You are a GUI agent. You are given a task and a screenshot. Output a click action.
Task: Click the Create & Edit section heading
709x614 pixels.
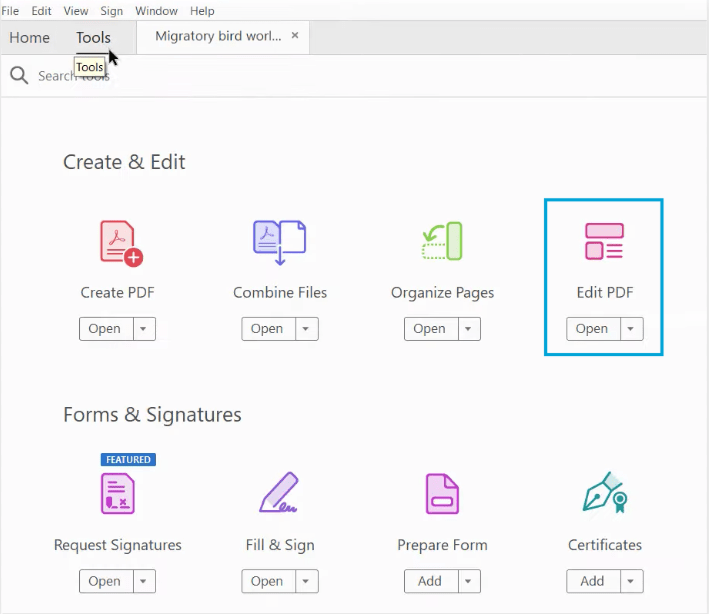coord(124,162)
